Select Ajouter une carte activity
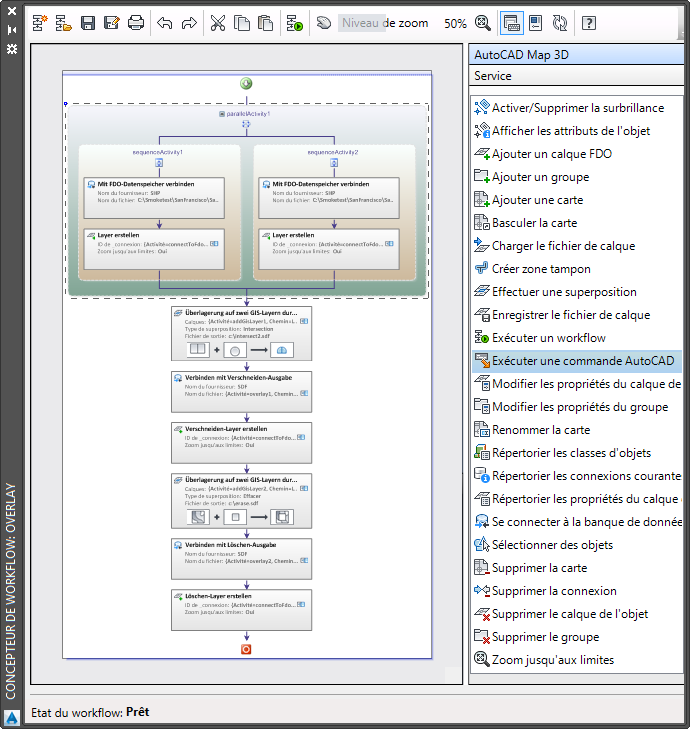The width and height of the screenshot is (690, 729). pyautogui.click(x=577, y=200)
